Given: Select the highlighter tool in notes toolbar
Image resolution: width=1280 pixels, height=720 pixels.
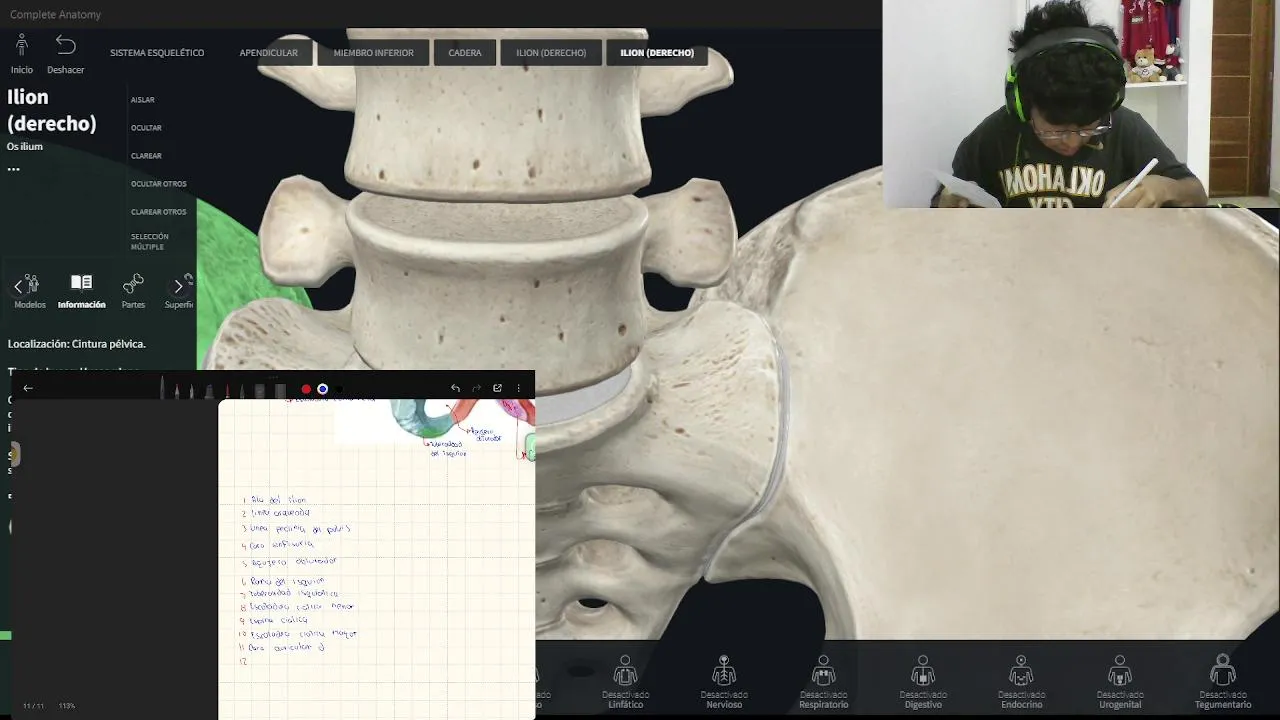Looking at the screenshot, I should coord(209,391).
